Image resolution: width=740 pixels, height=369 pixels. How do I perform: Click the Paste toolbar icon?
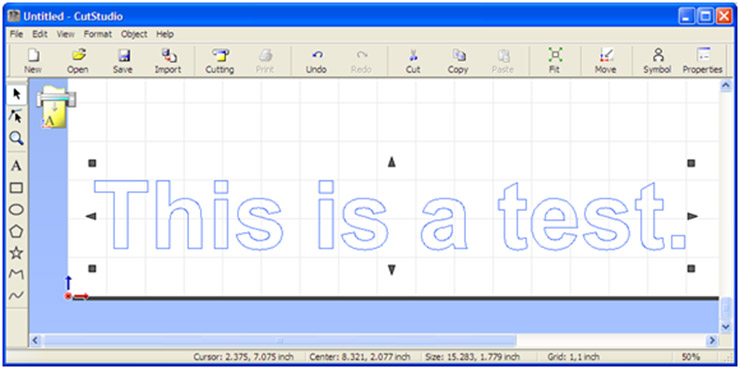[503, 60]
